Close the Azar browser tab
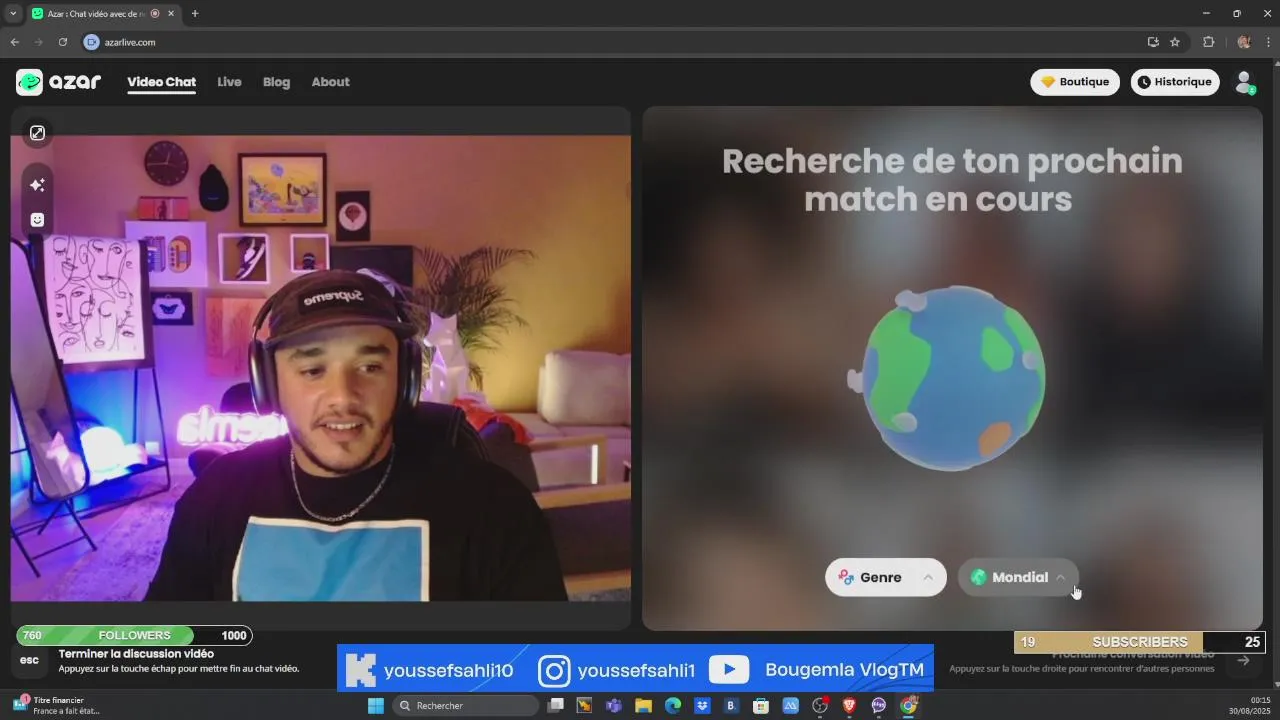This screenshot has width=1280, height=720. point(172,14)
